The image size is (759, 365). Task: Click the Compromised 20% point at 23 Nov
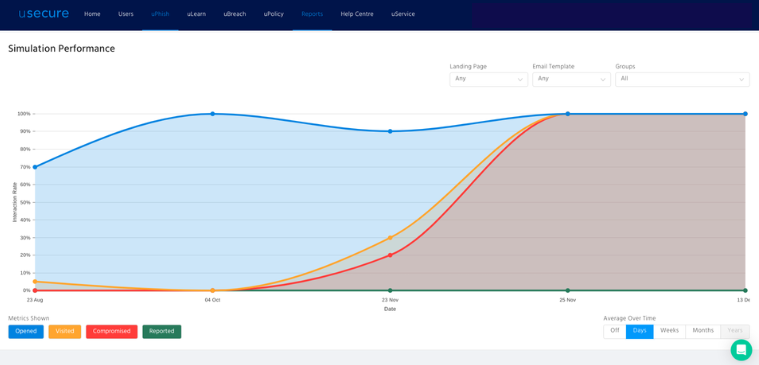pos(390,255)
